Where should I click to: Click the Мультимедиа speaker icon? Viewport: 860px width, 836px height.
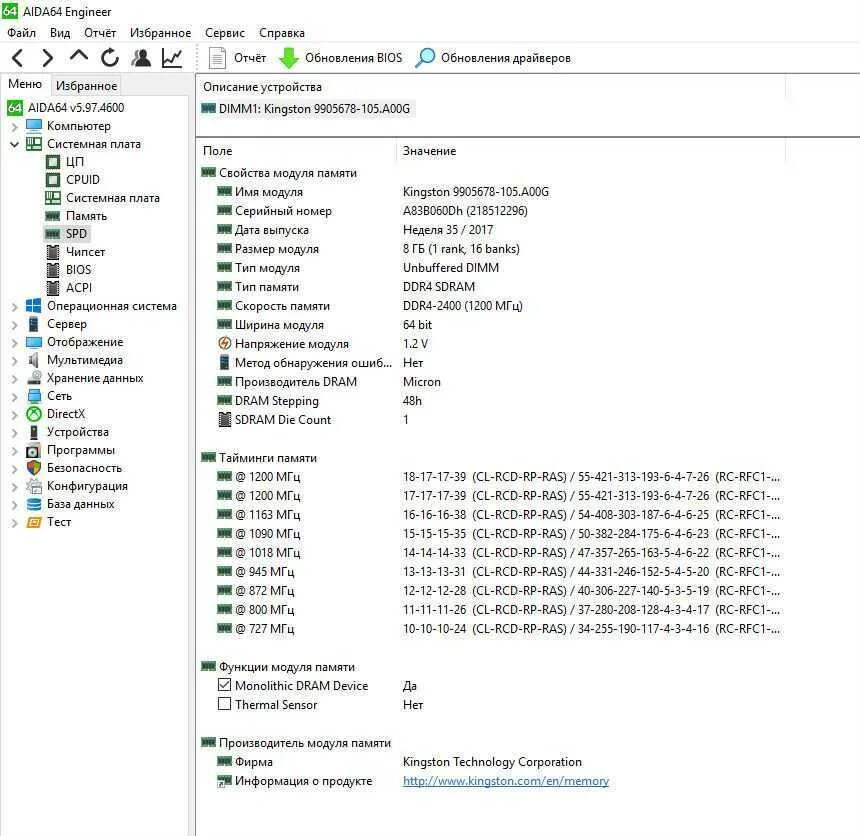34,360
